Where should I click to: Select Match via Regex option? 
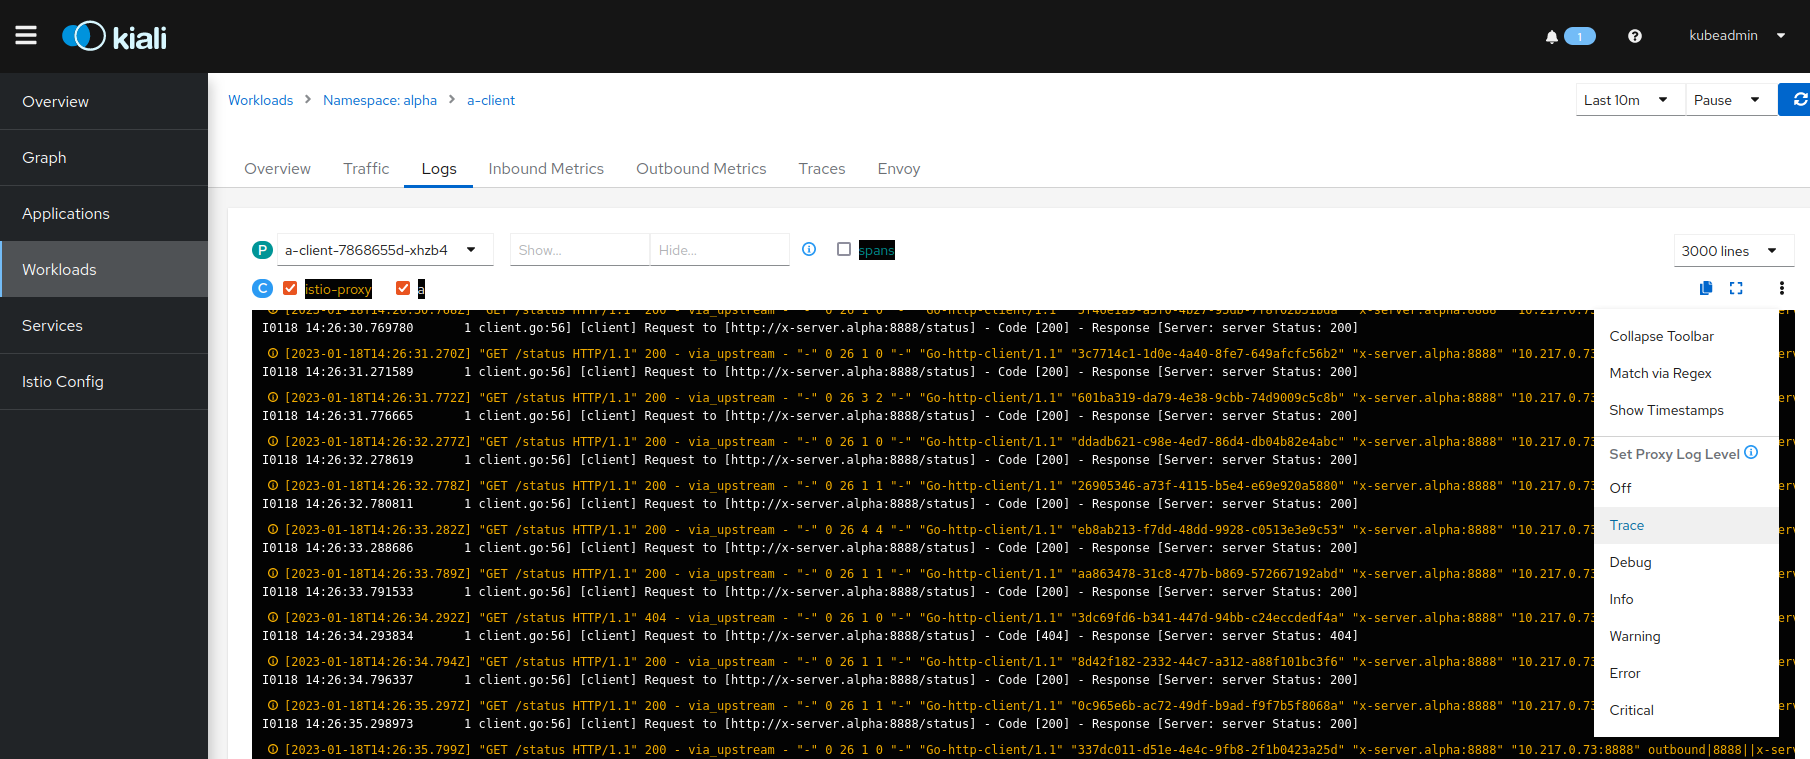pyautogui.click(x=1686, y=373)
